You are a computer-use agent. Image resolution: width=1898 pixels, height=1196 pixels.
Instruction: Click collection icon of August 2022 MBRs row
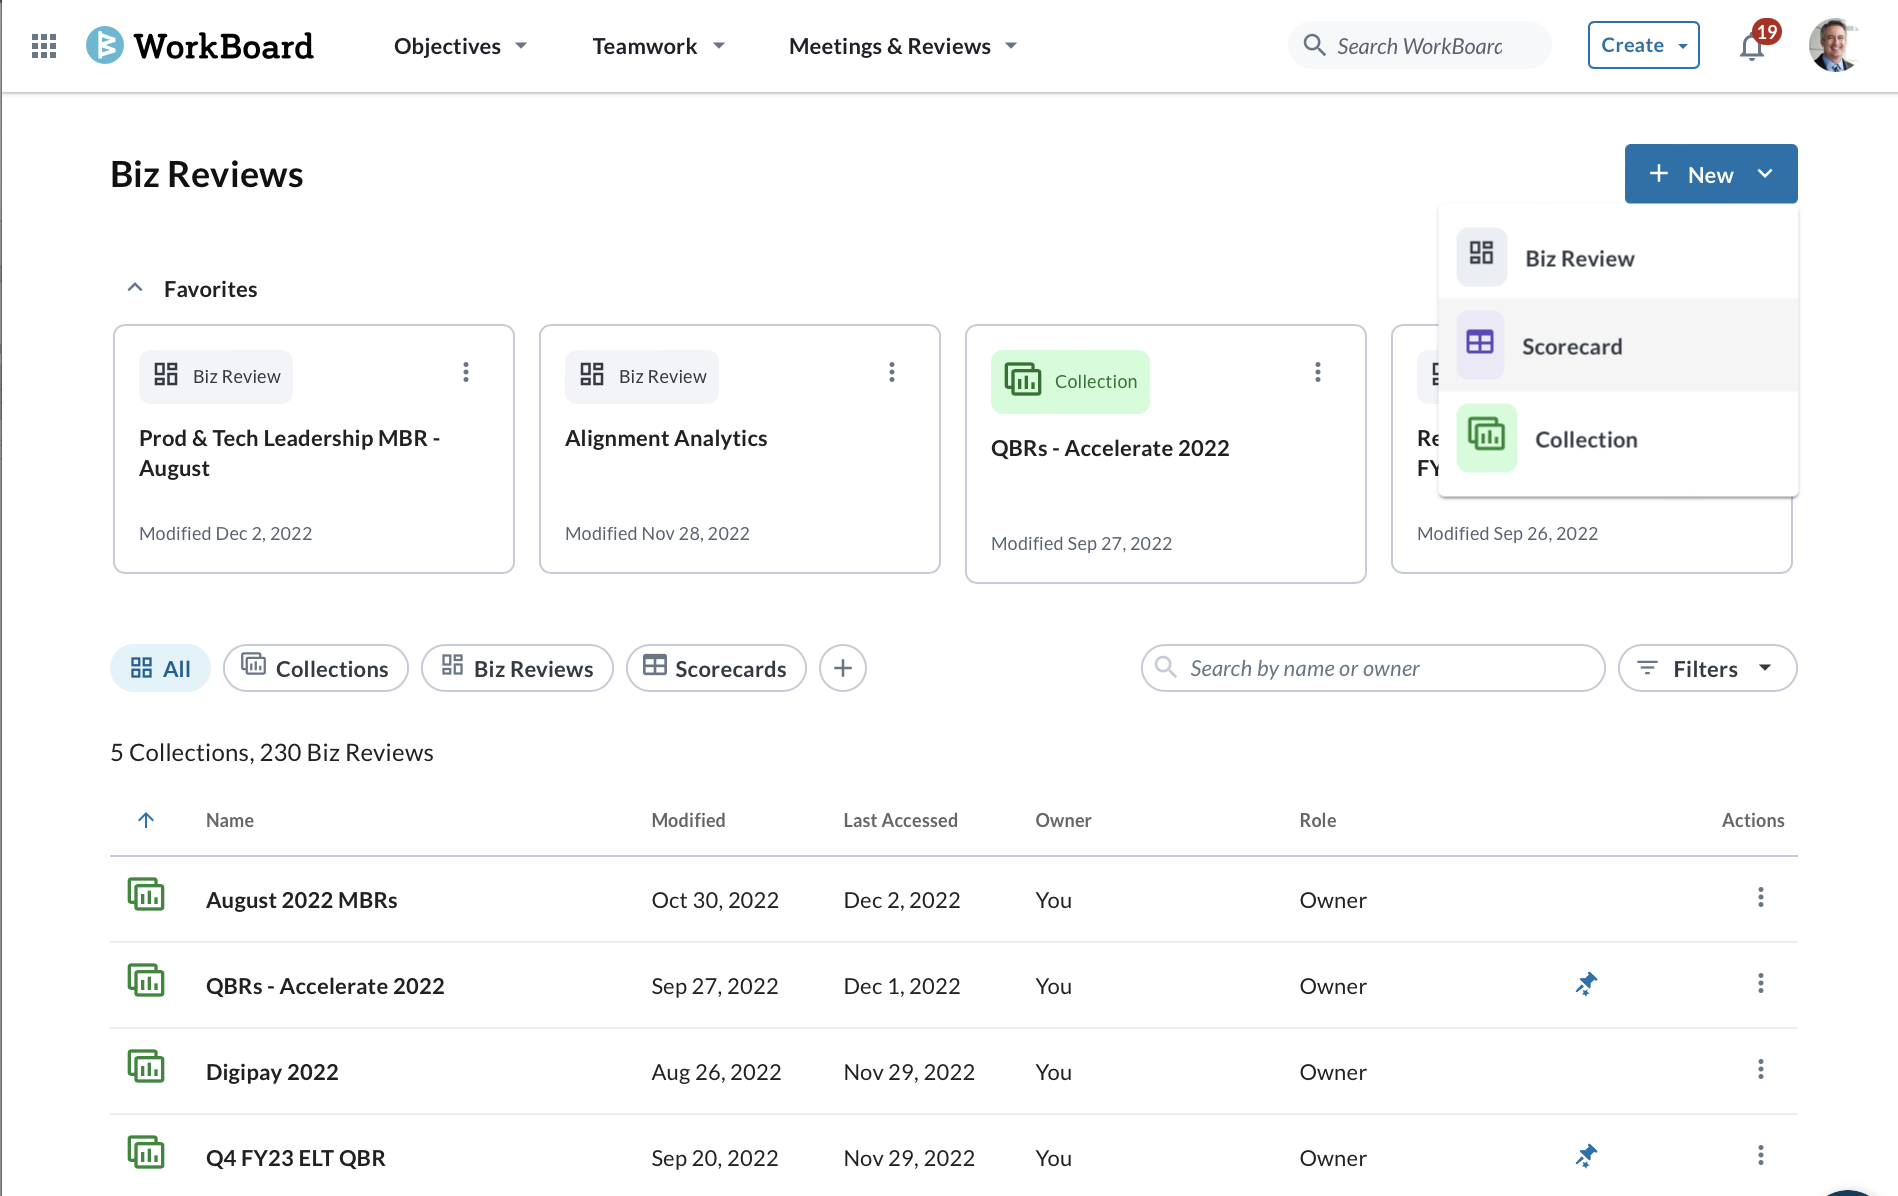pyautogui.click(x=146, y=894)
